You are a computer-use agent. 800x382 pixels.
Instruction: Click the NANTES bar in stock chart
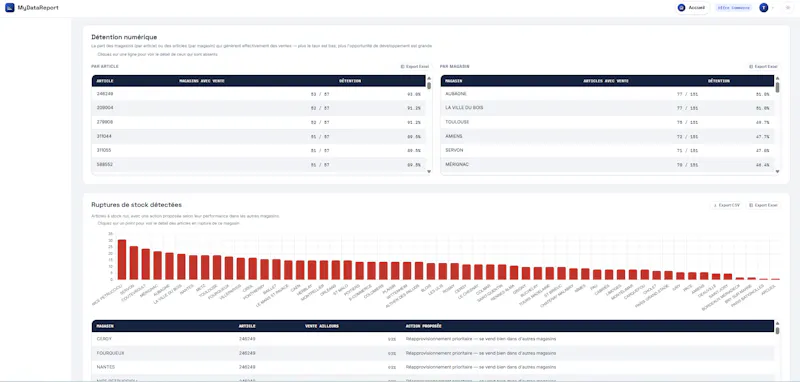(x=193, y=267)
